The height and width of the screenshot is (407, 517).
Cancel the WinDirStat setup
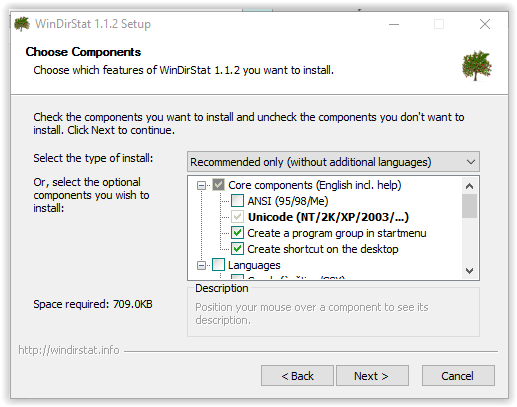458,376
